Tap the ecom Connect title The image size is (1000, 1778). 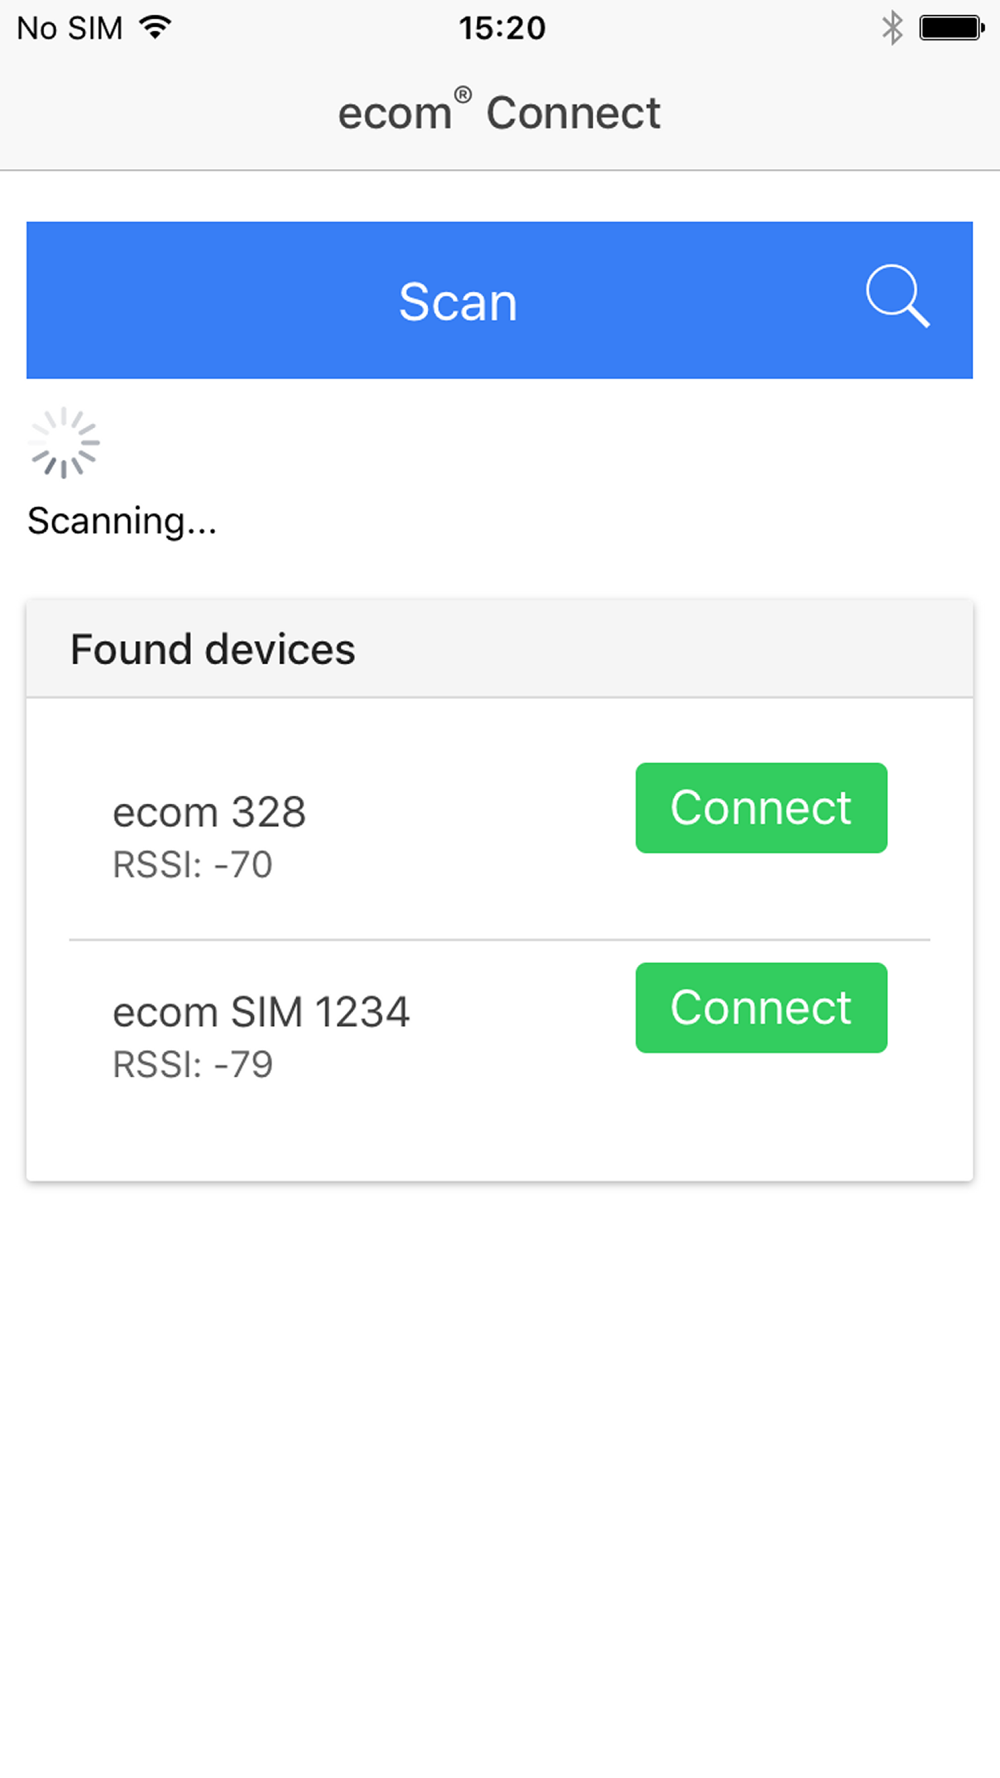(x=499, y=112)
